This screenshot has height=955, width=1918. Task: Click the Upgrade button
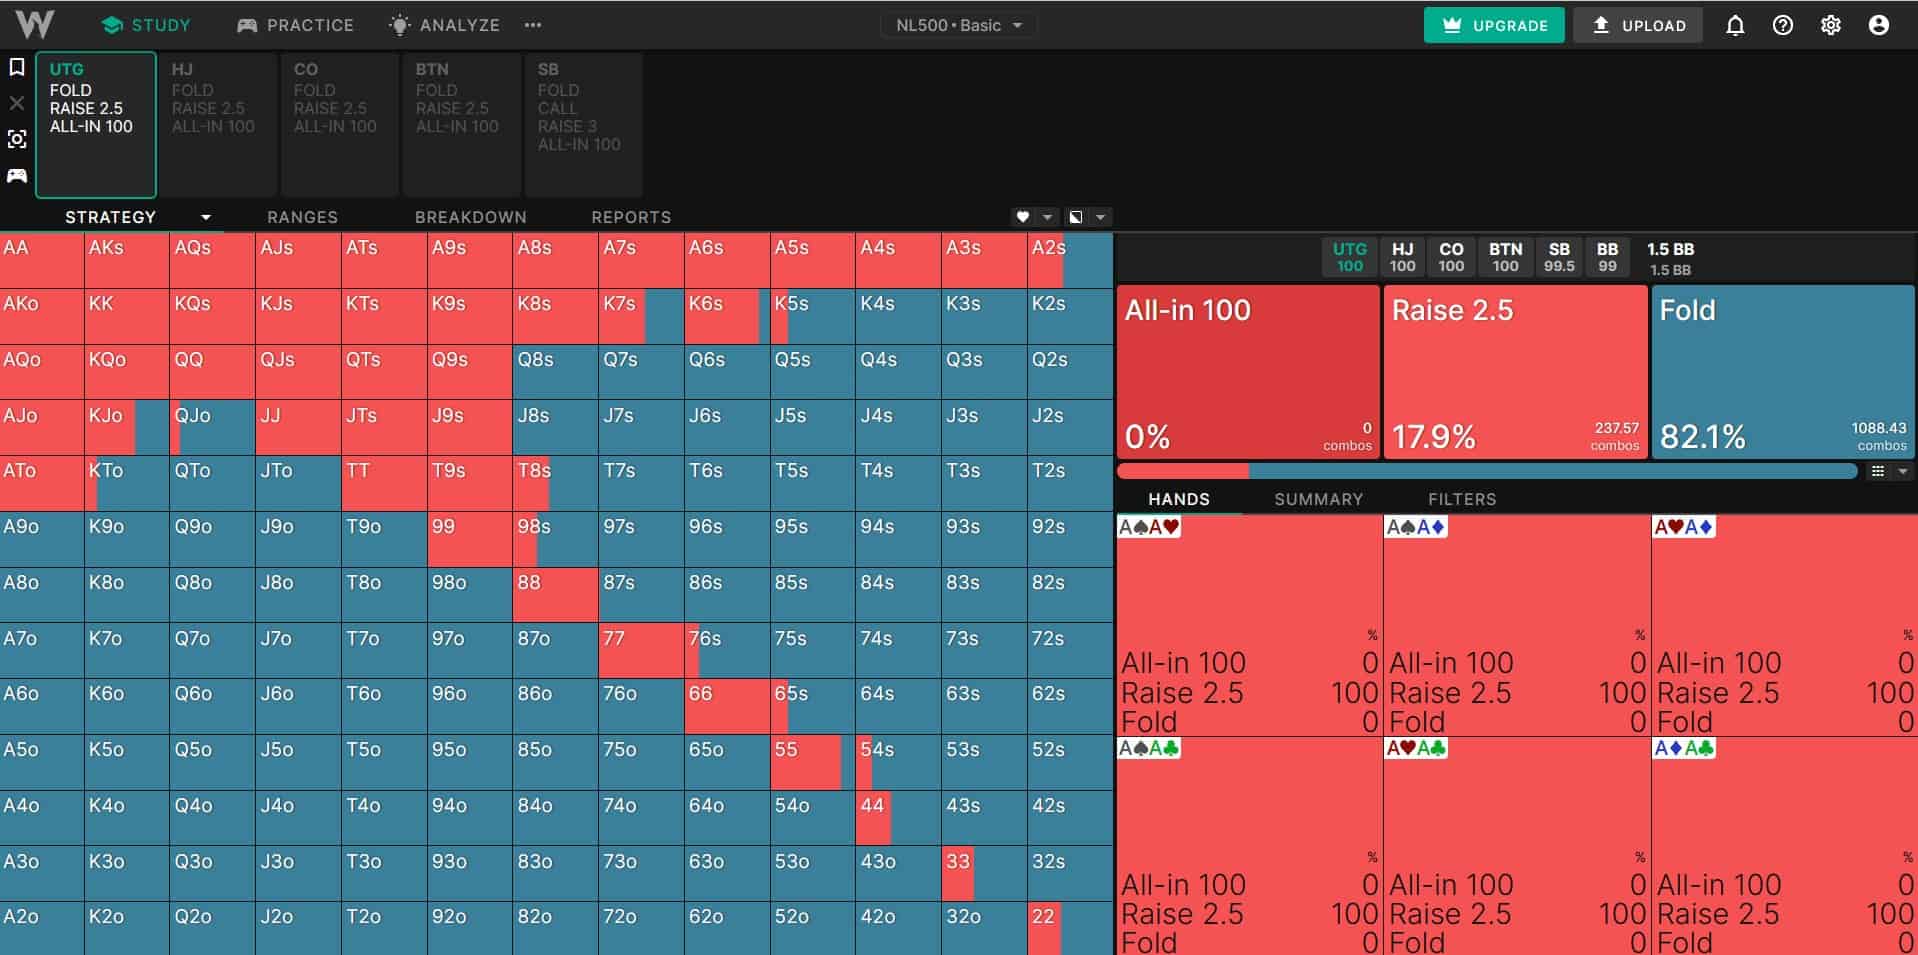point(1494,26)
